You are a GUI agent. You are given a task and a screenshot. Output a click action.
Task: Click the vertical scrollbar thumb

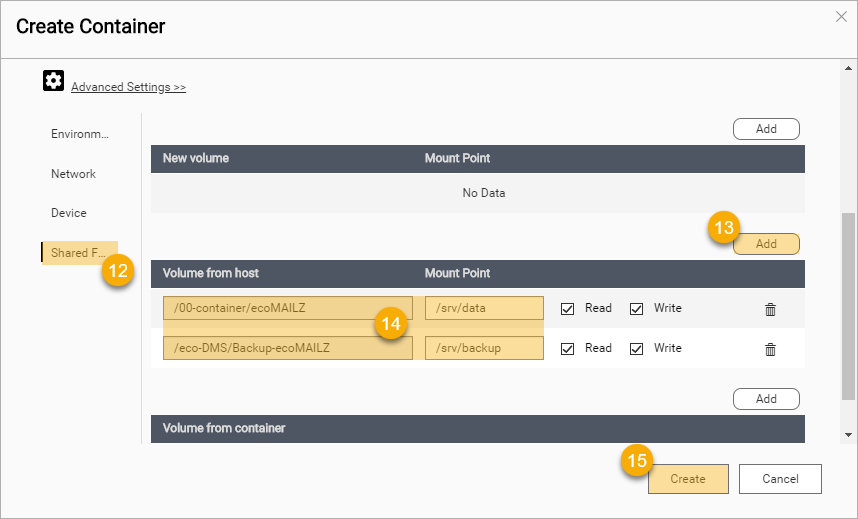point(848,307)
